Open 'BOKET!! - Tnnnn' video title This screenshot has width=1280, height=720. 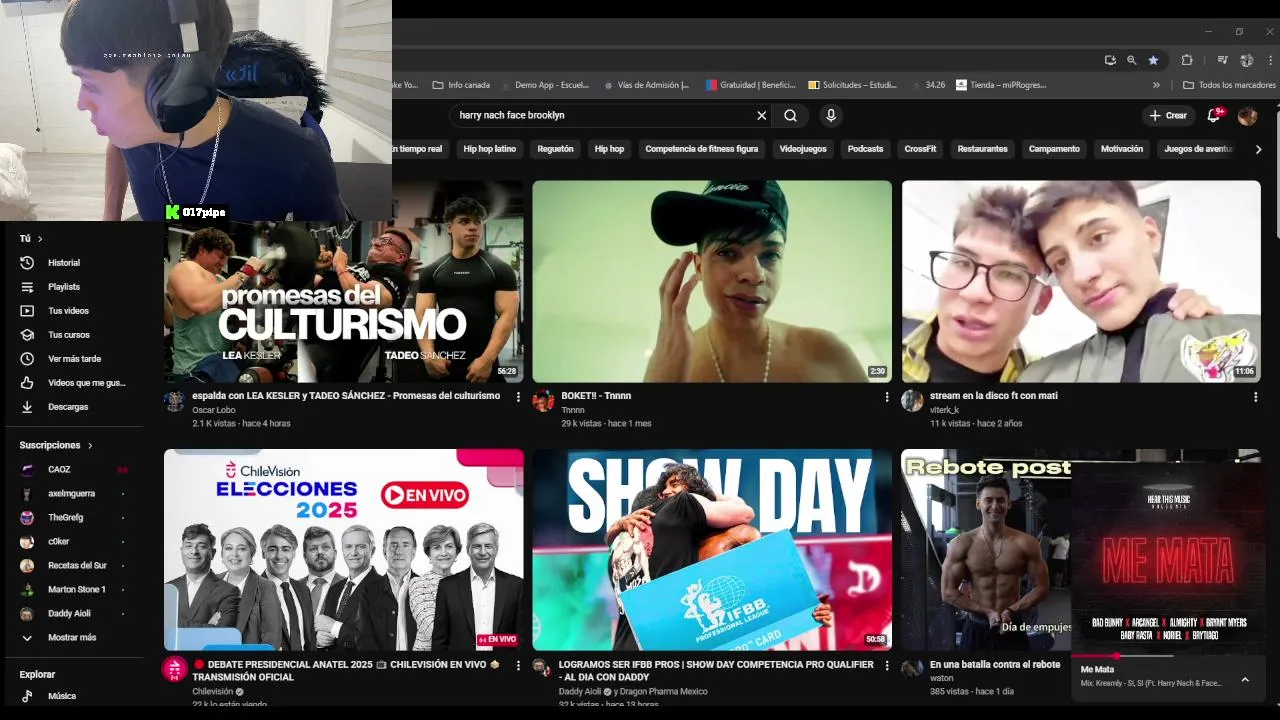point(596,396)
